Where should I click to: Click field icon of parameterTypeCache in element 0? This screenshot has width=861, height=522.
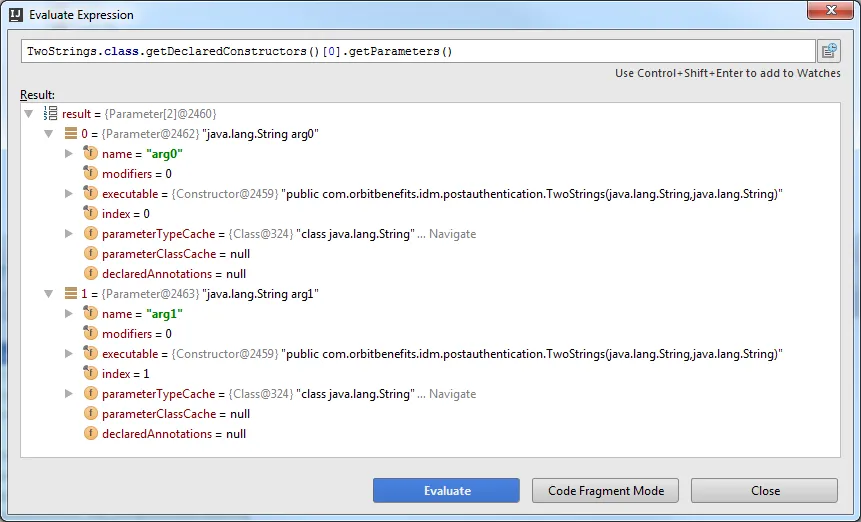[x=90, y=233]
